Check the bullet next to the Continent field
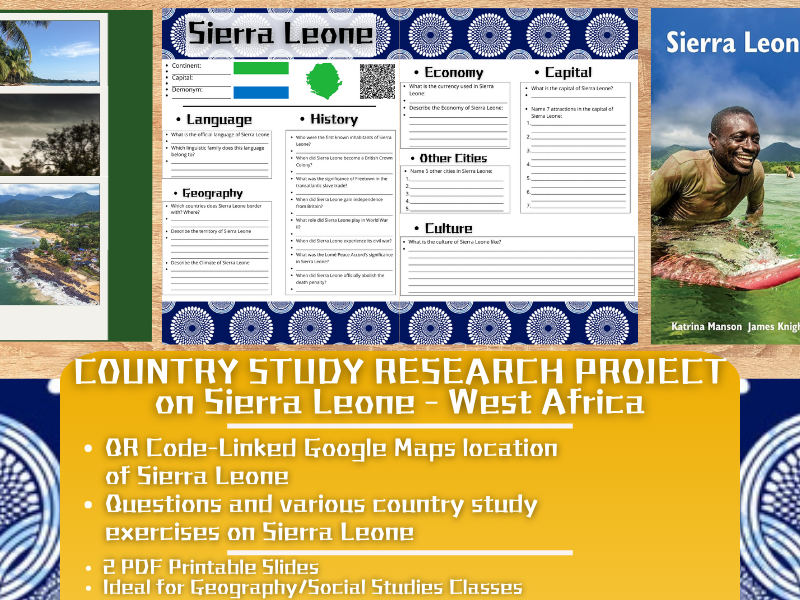The width and height of the screenshot is (800, 600). click(167, 66)
